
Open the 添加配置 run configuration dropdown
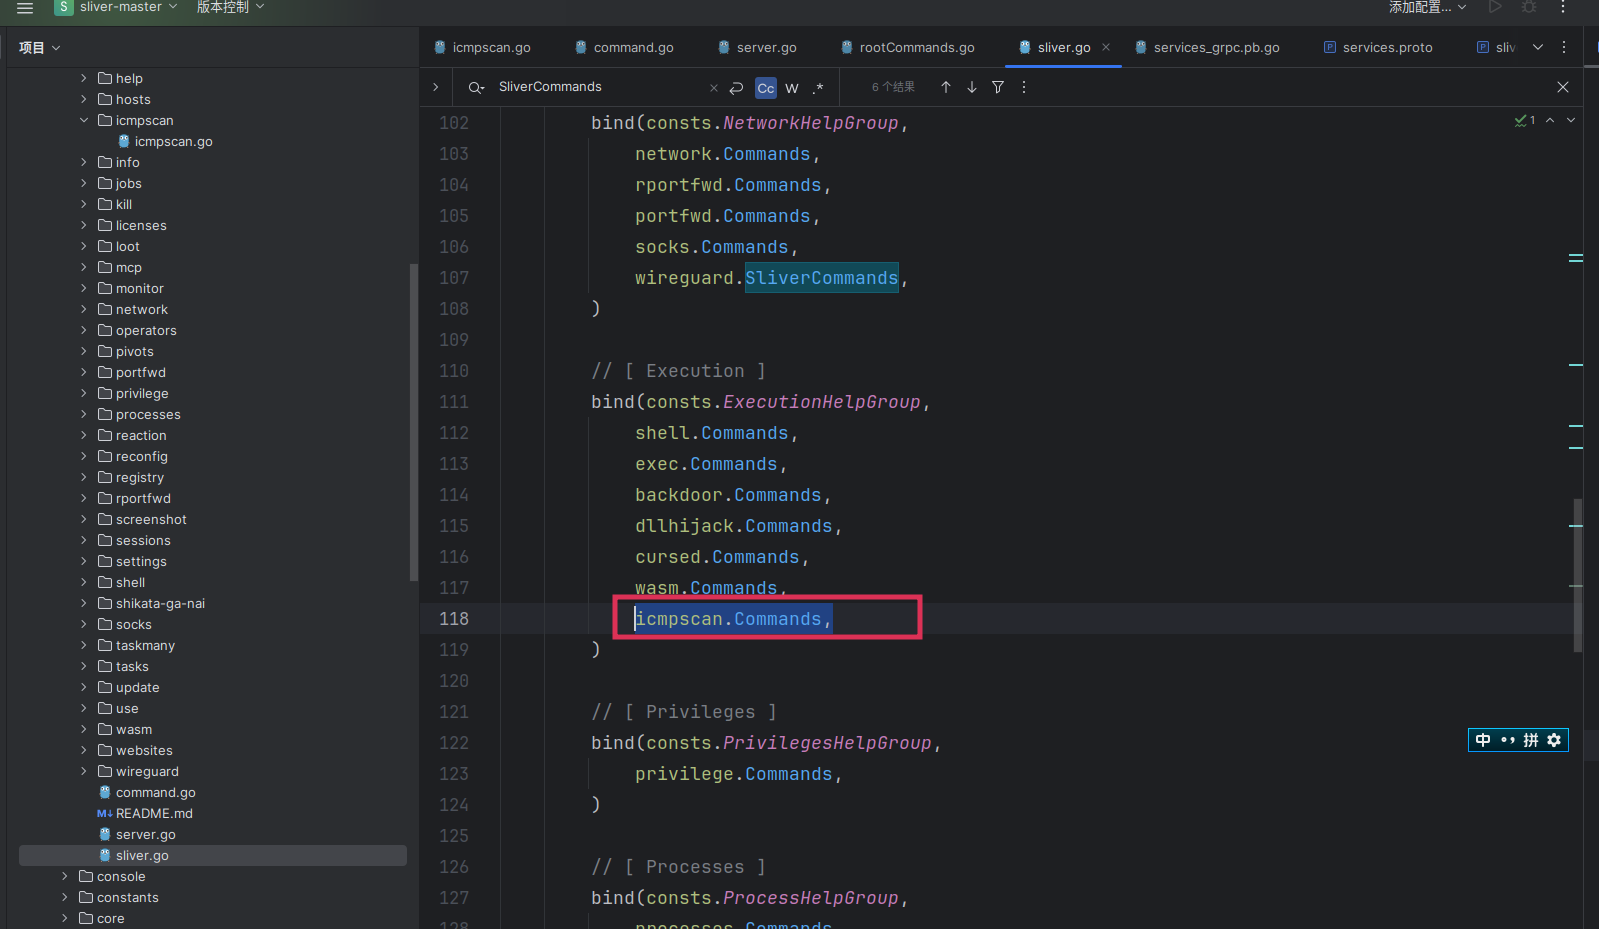point(1426,7)
